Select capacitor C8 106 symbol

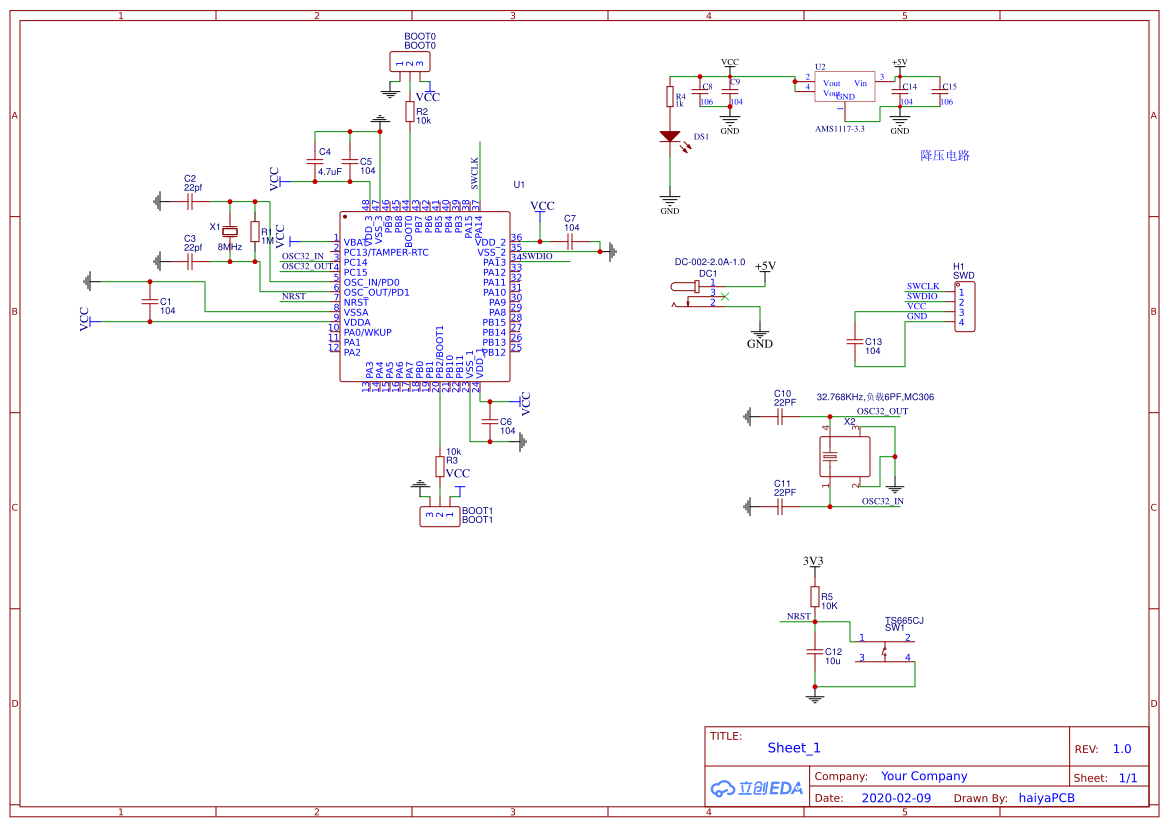tap(699, 92)
